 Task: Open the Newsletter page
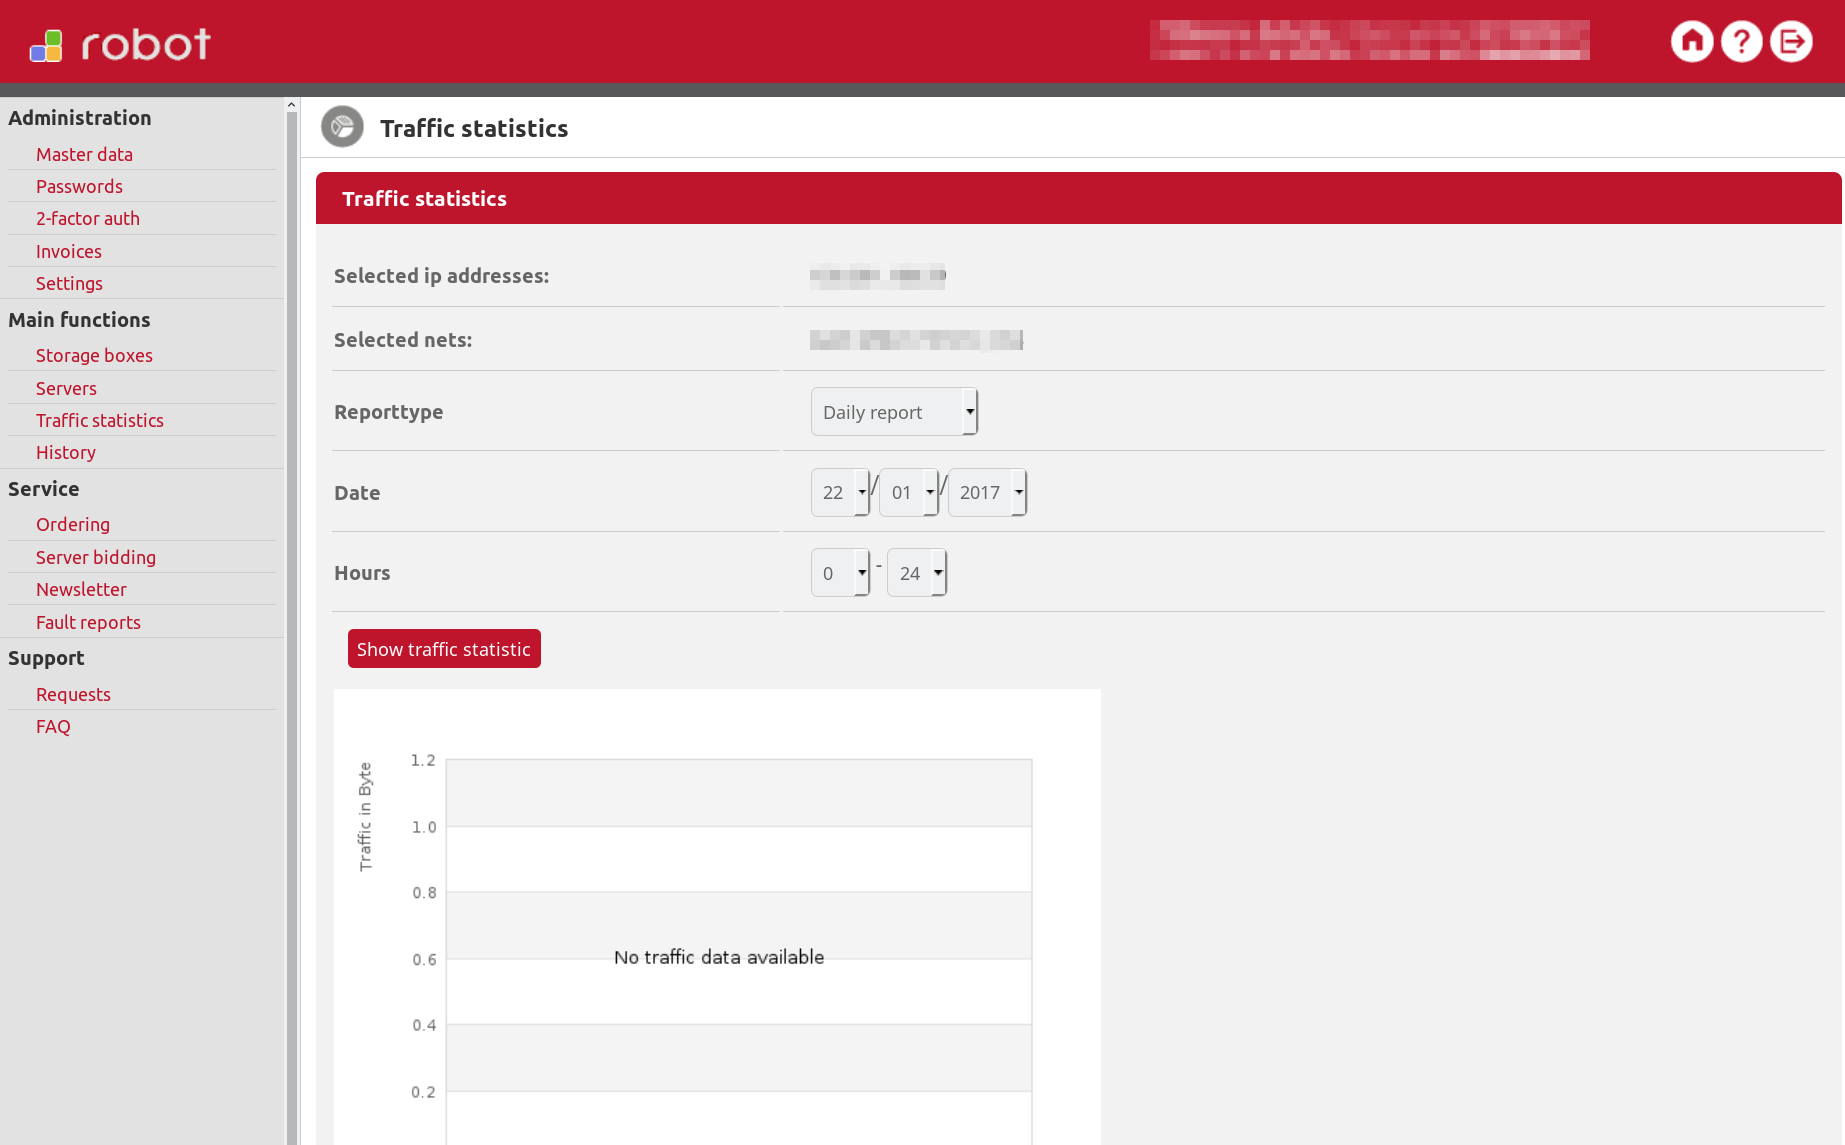81,589
